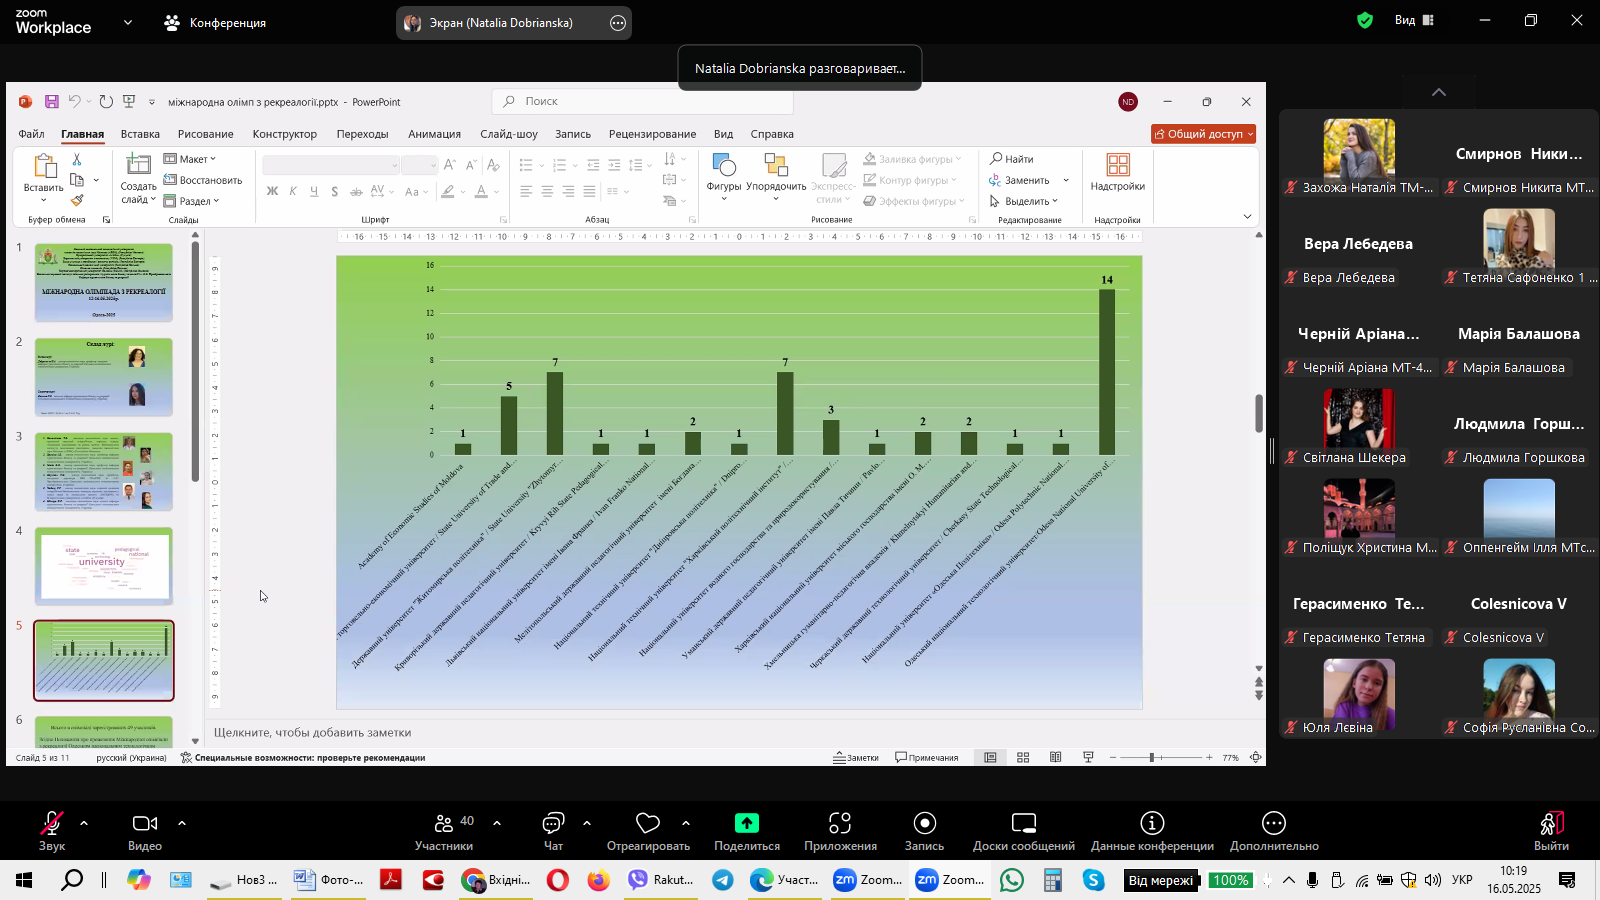Click the PowerPoint zoom slider

pos(1153,758)
